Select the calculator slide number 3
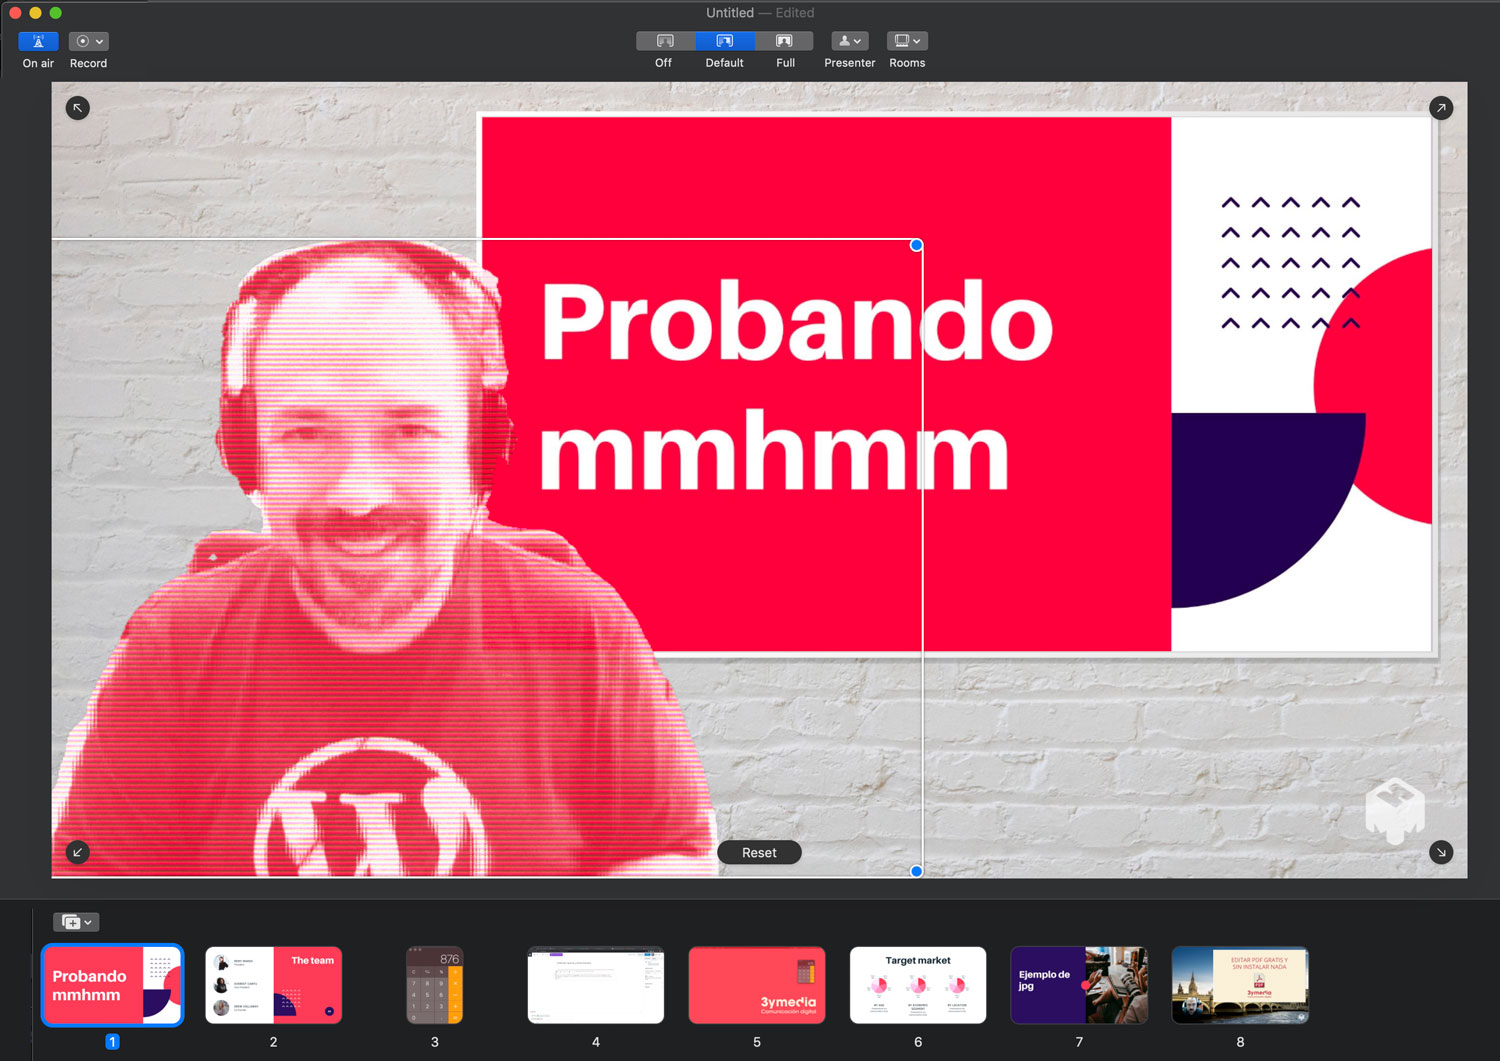This screenshot has width=1500, height=1061. point(435,985)
